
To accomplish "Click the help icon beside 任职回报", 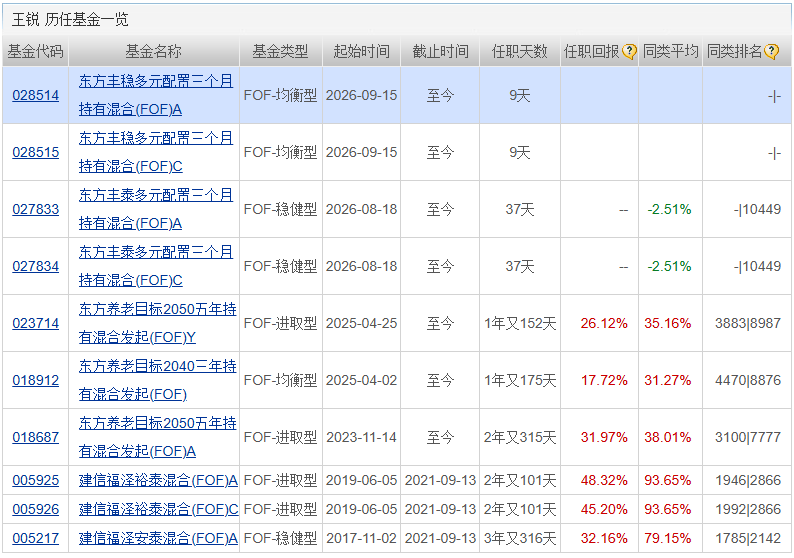I will click(x=629, y=51).
